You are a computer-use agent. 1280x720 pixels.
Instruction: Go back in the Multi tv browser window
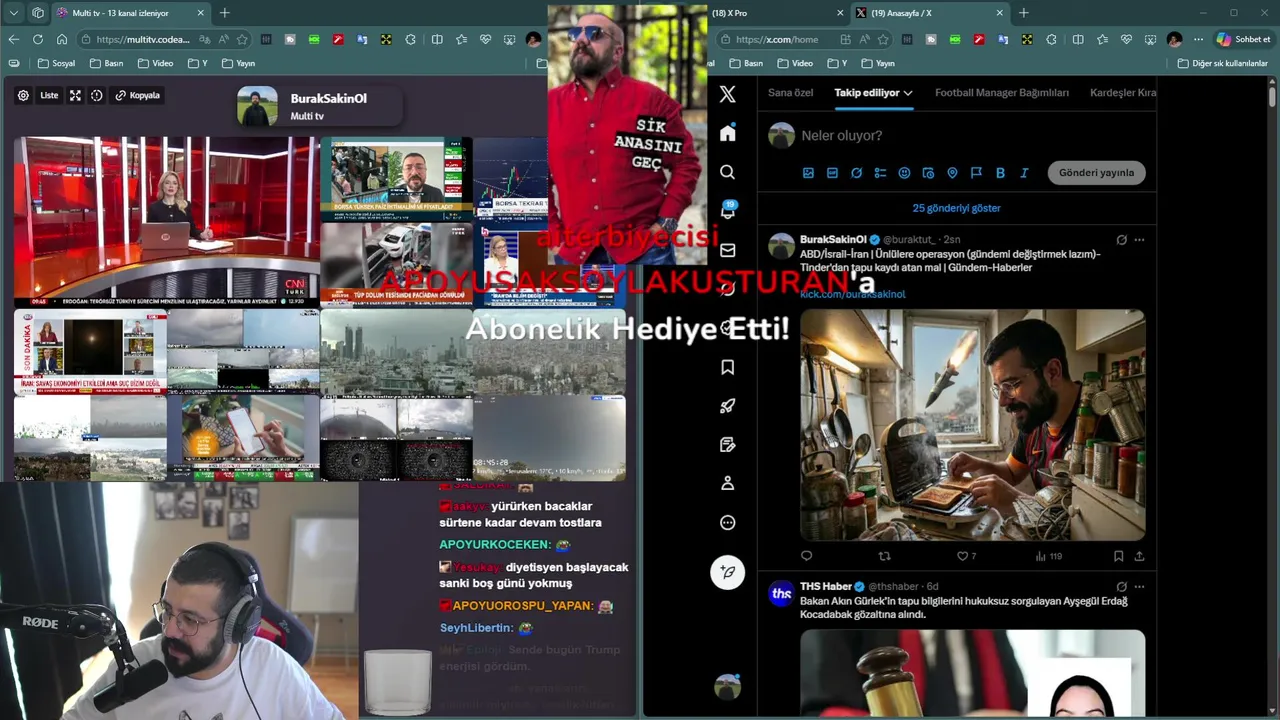click(14, 39)
